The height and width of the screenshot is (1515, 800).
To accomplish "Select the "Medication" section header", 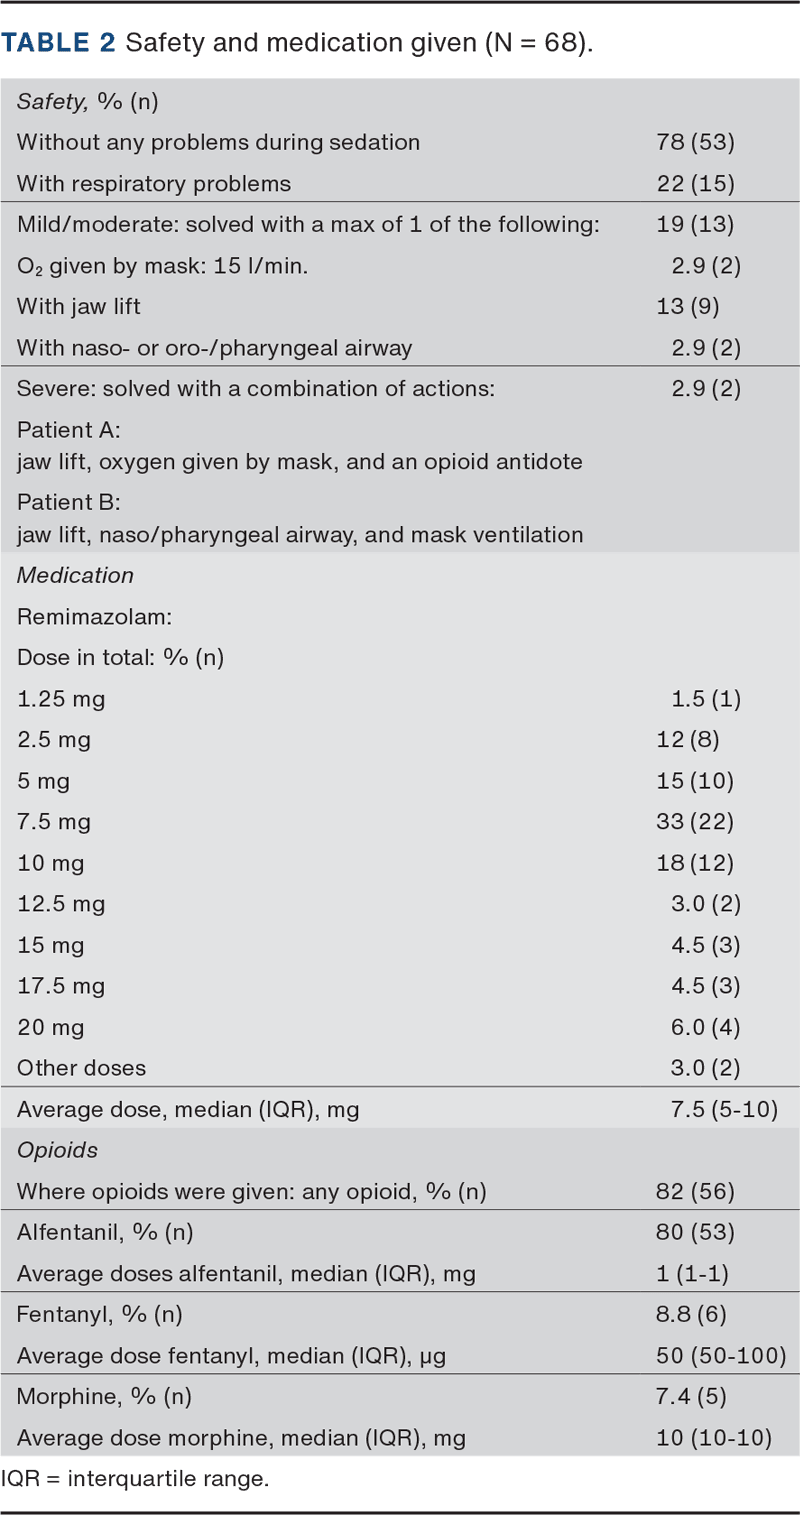I will pos(75,575).
